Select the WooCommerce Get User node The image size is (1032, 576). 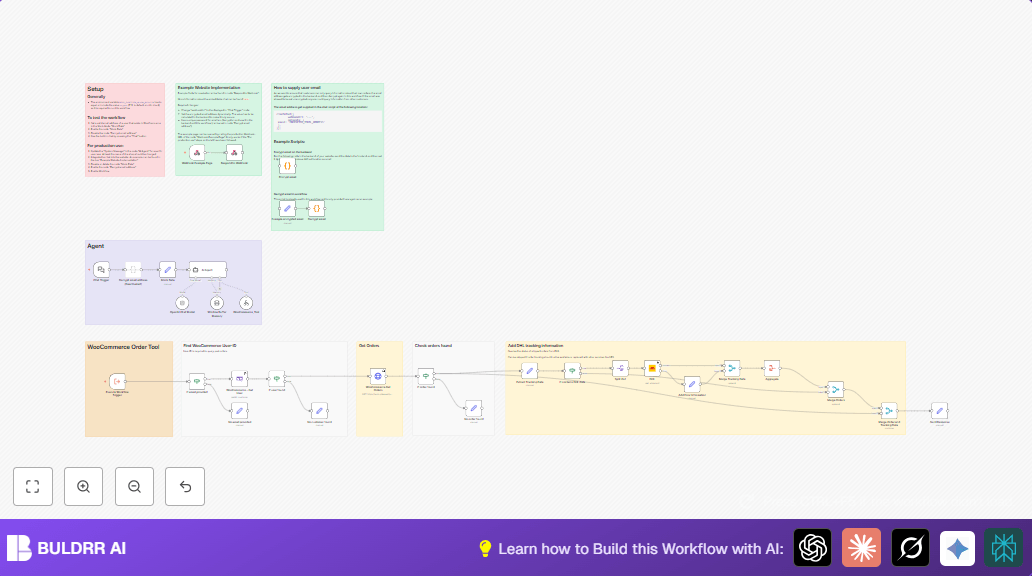click(240, 379)
